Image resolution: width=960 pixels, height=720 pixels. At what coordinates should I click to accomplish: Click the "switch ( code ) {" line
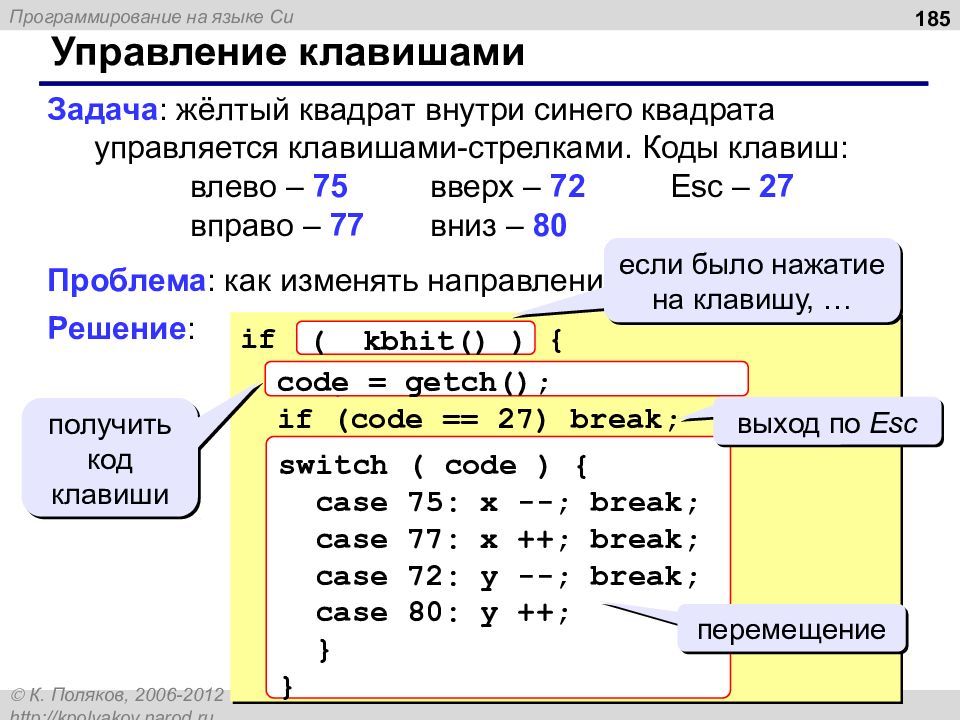tap(433, 466)
